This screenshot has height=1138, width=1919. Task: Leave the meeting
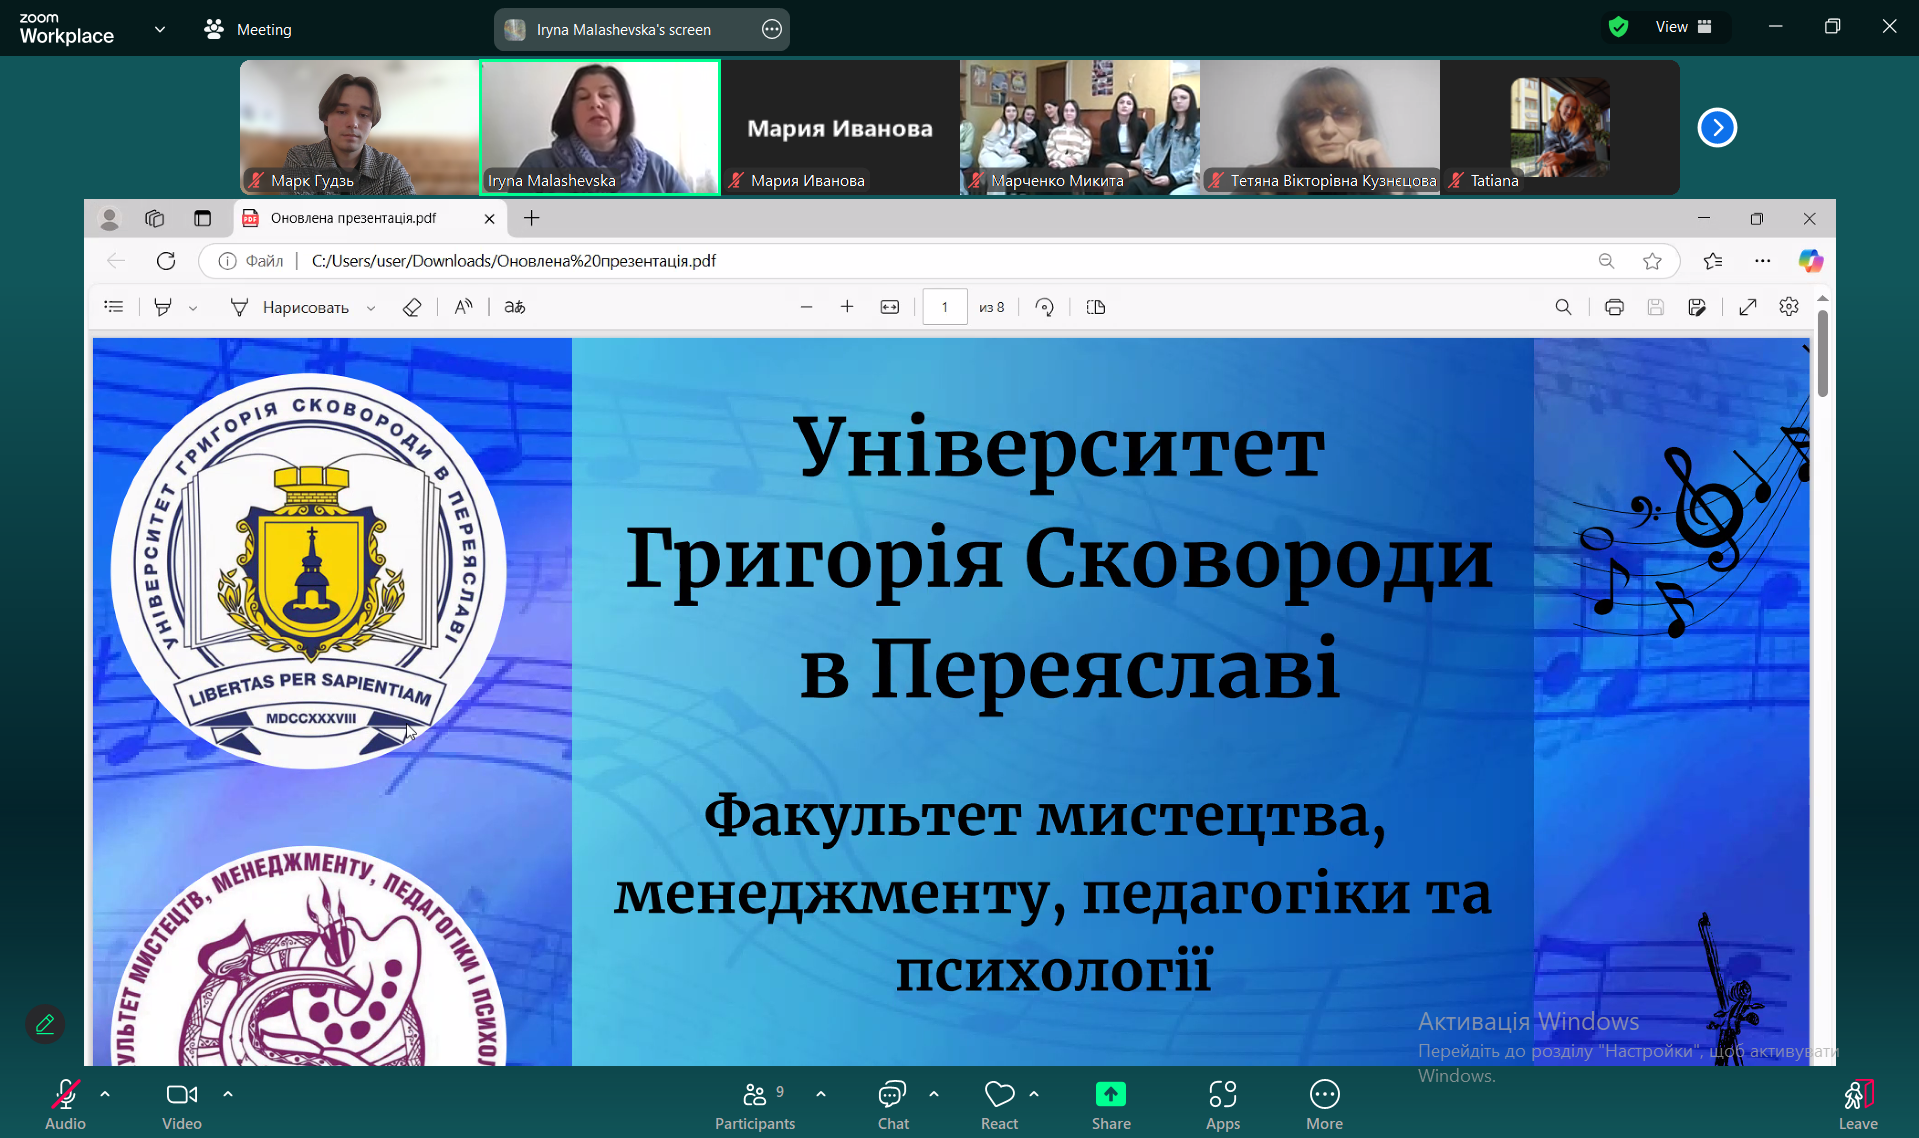(1858, 1104)
